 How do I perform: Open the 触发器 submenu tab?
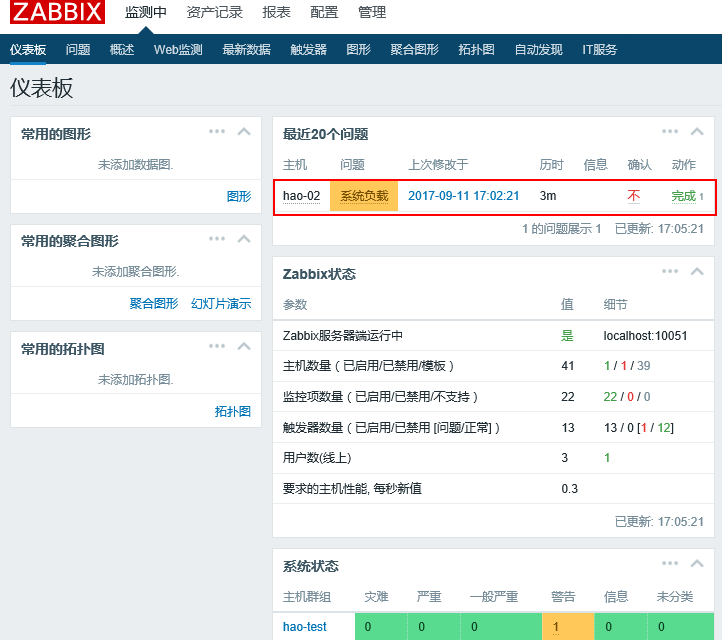[x=309, y=49]
